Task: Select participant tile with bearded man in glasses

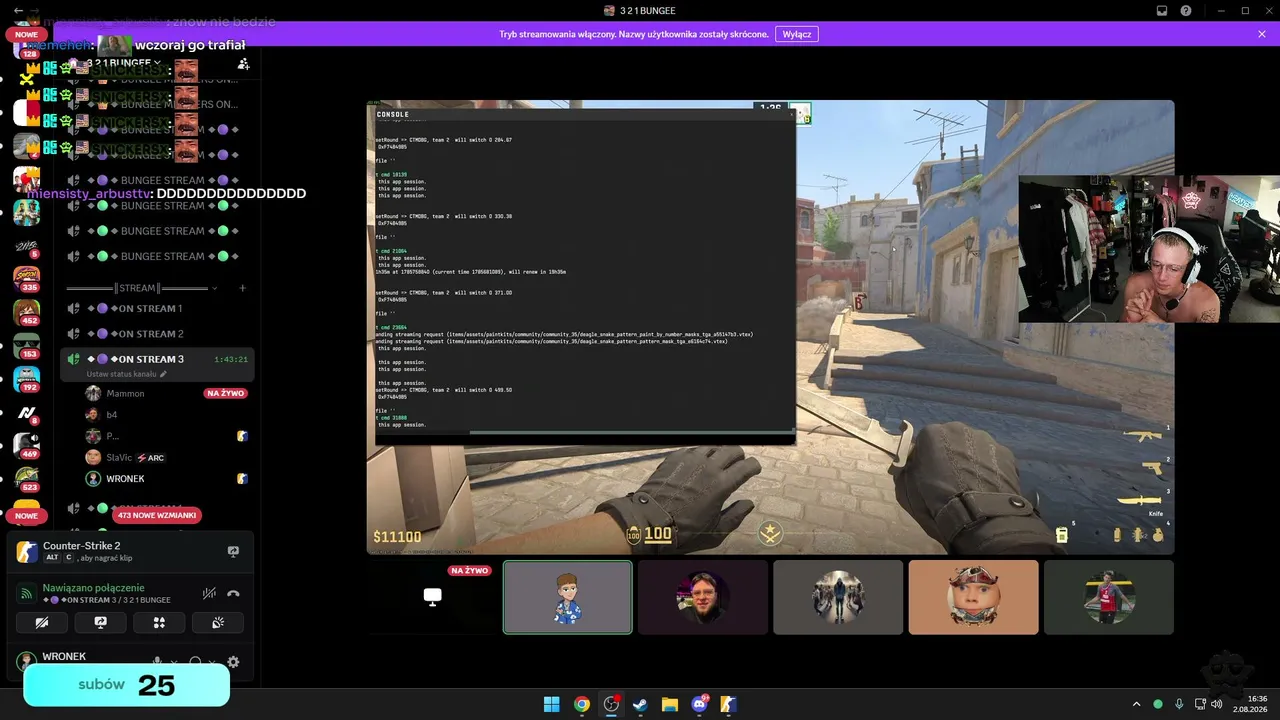Action: coord(703,597)
